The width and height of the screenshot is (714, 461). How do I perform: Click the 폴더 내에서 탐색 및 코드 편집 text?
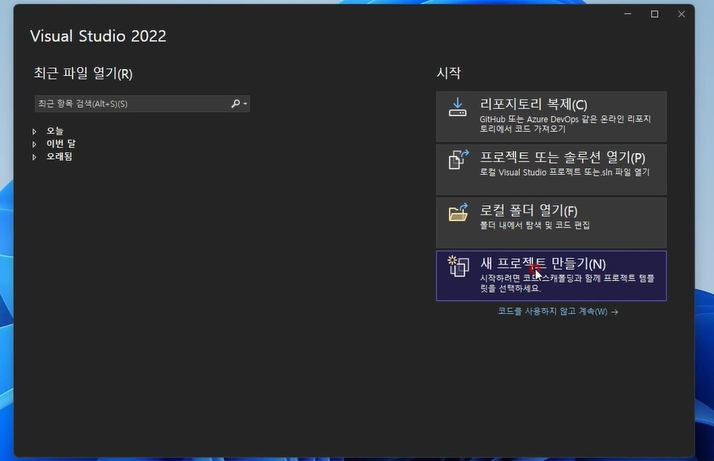pos(535,225)
